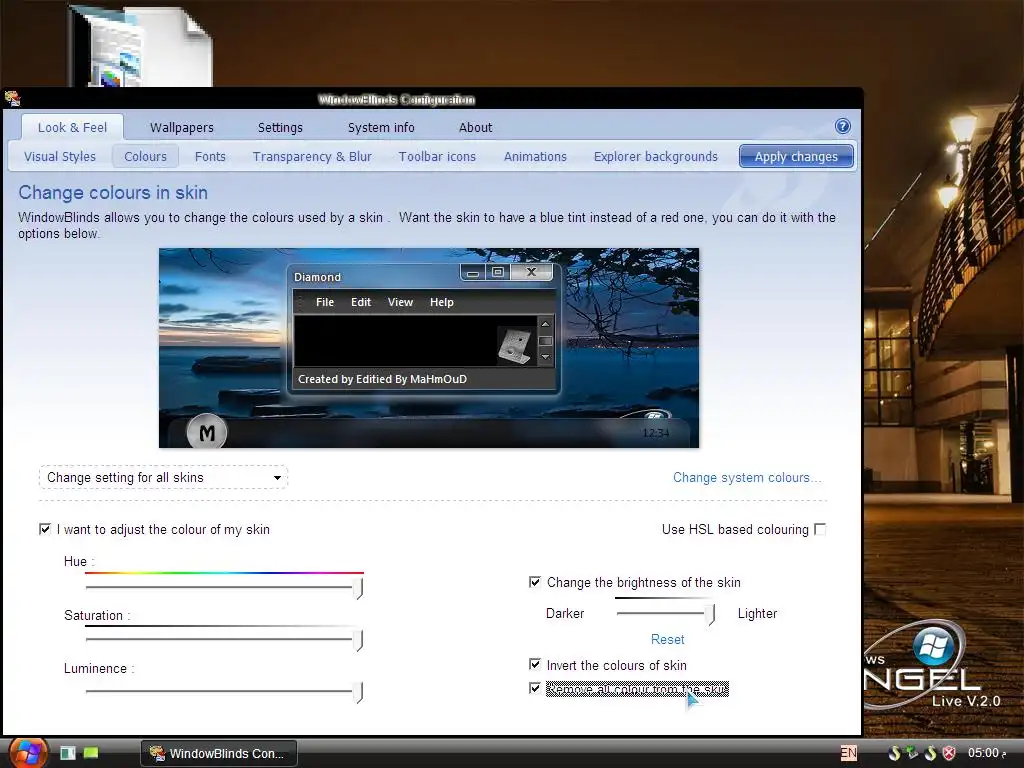Click the first quick launch taskbar icon

(68, 753)
